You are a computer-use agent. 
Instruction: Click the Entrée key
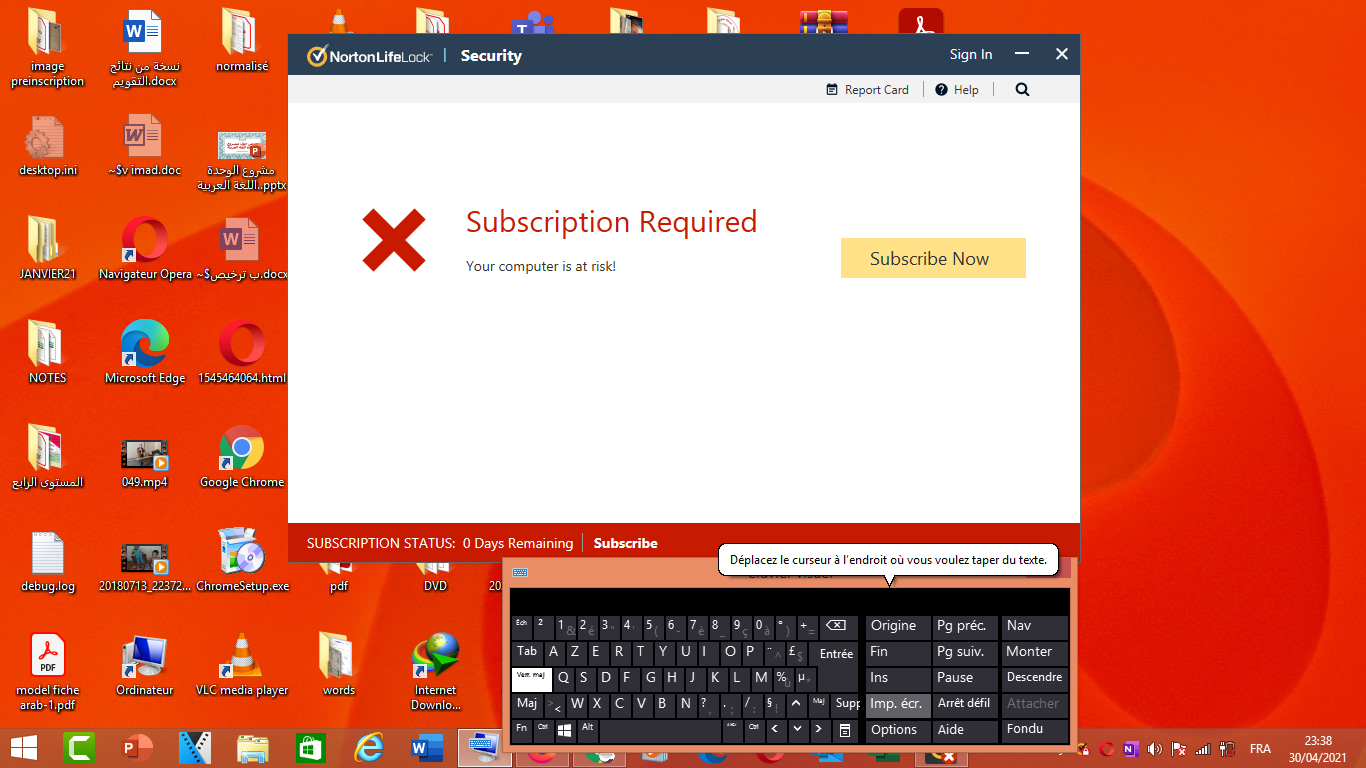pyautogui.click(x=836, y=654)
